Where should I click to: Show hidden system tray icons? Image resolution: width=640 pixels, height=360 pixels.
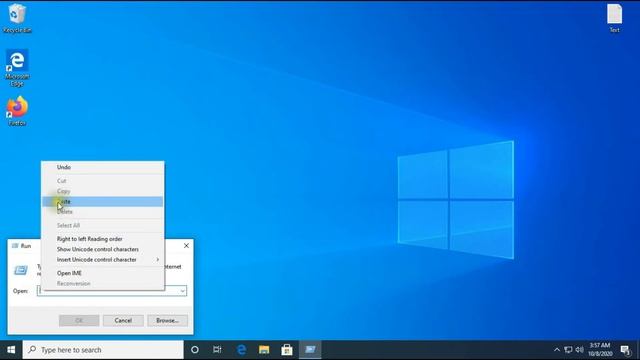556,350
